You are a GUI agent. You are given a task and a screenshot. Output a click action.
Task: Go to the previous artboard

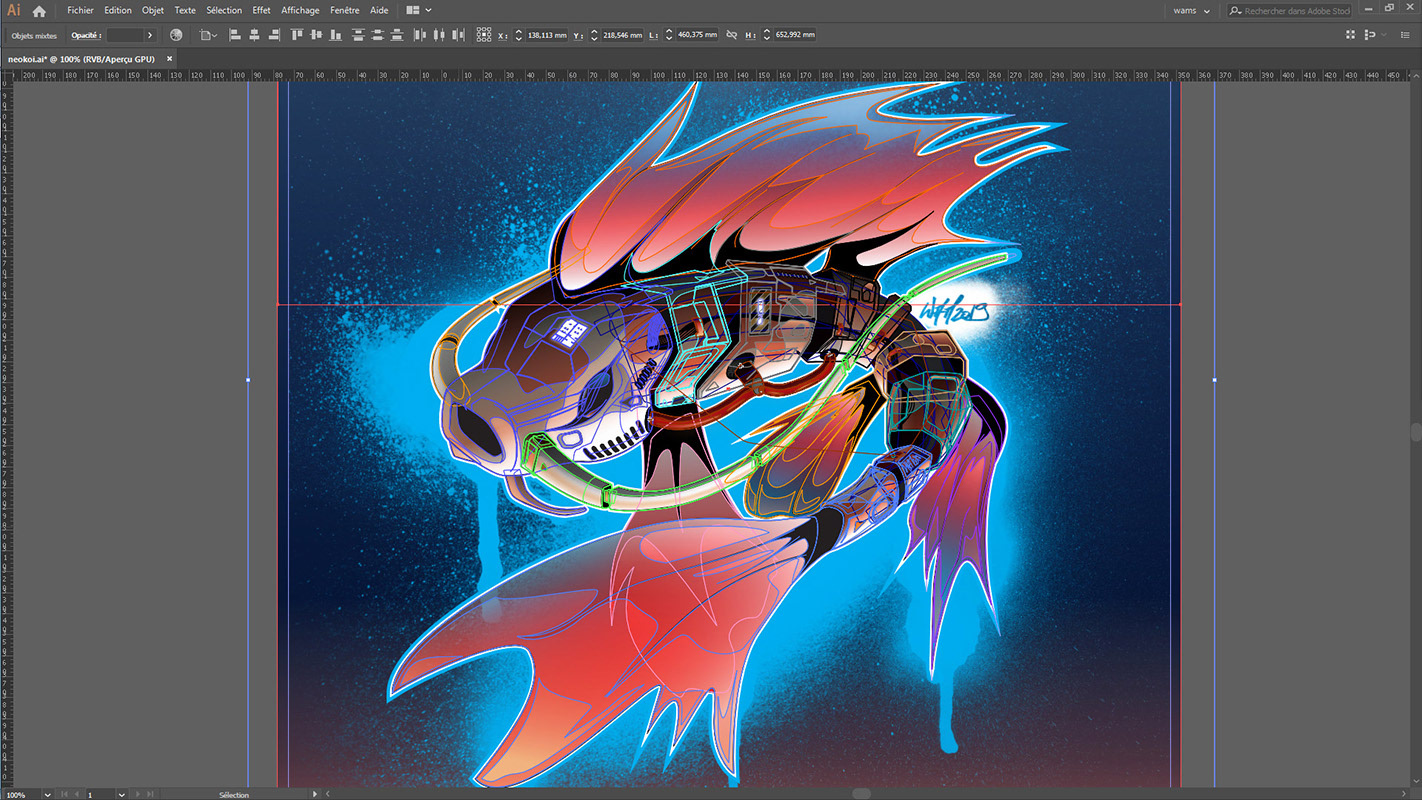[76, 795]
